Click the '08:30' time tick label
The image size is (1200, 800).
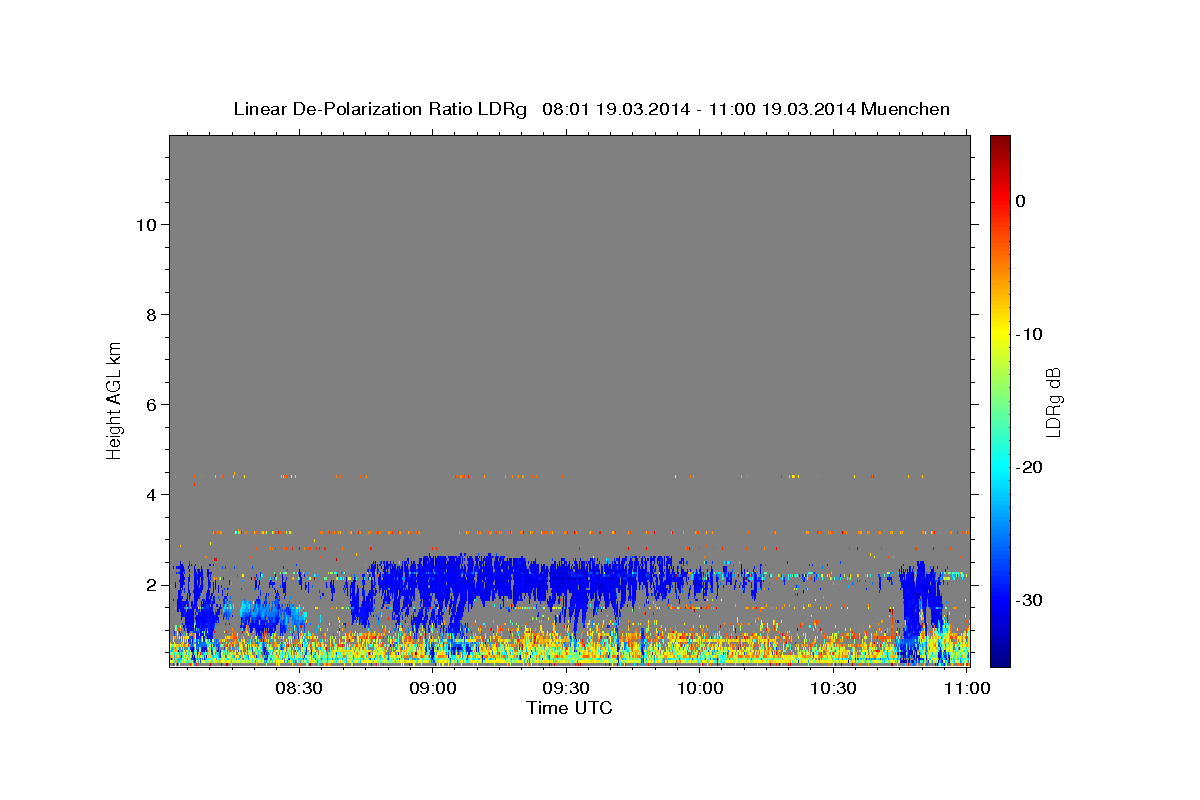click(299, 688)
